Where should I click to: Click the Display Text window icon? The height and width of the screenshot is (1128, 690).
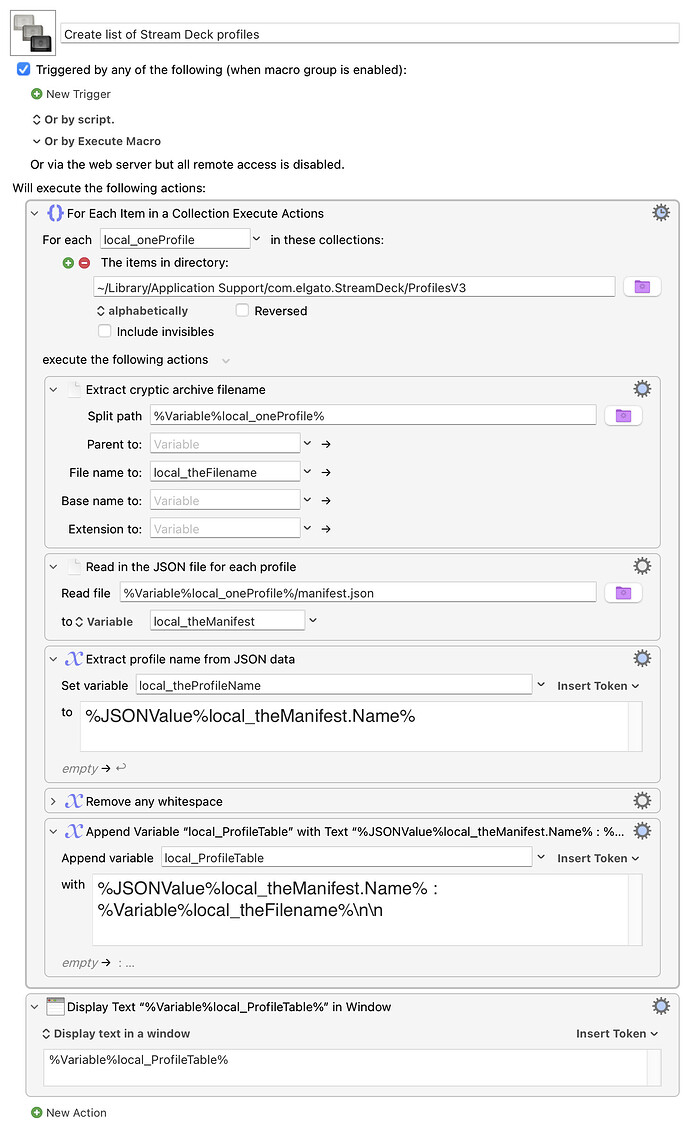click(x=55, y=1006)
